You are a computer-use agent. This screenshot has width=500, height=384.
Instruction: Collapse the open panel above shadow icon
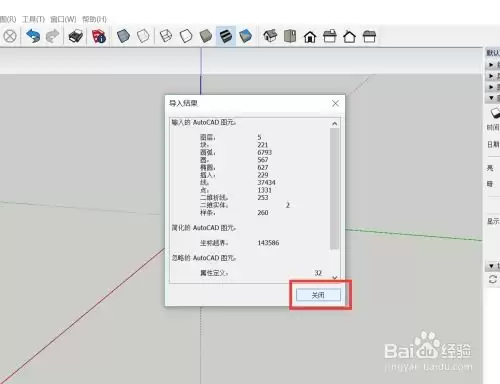[491, 98]
